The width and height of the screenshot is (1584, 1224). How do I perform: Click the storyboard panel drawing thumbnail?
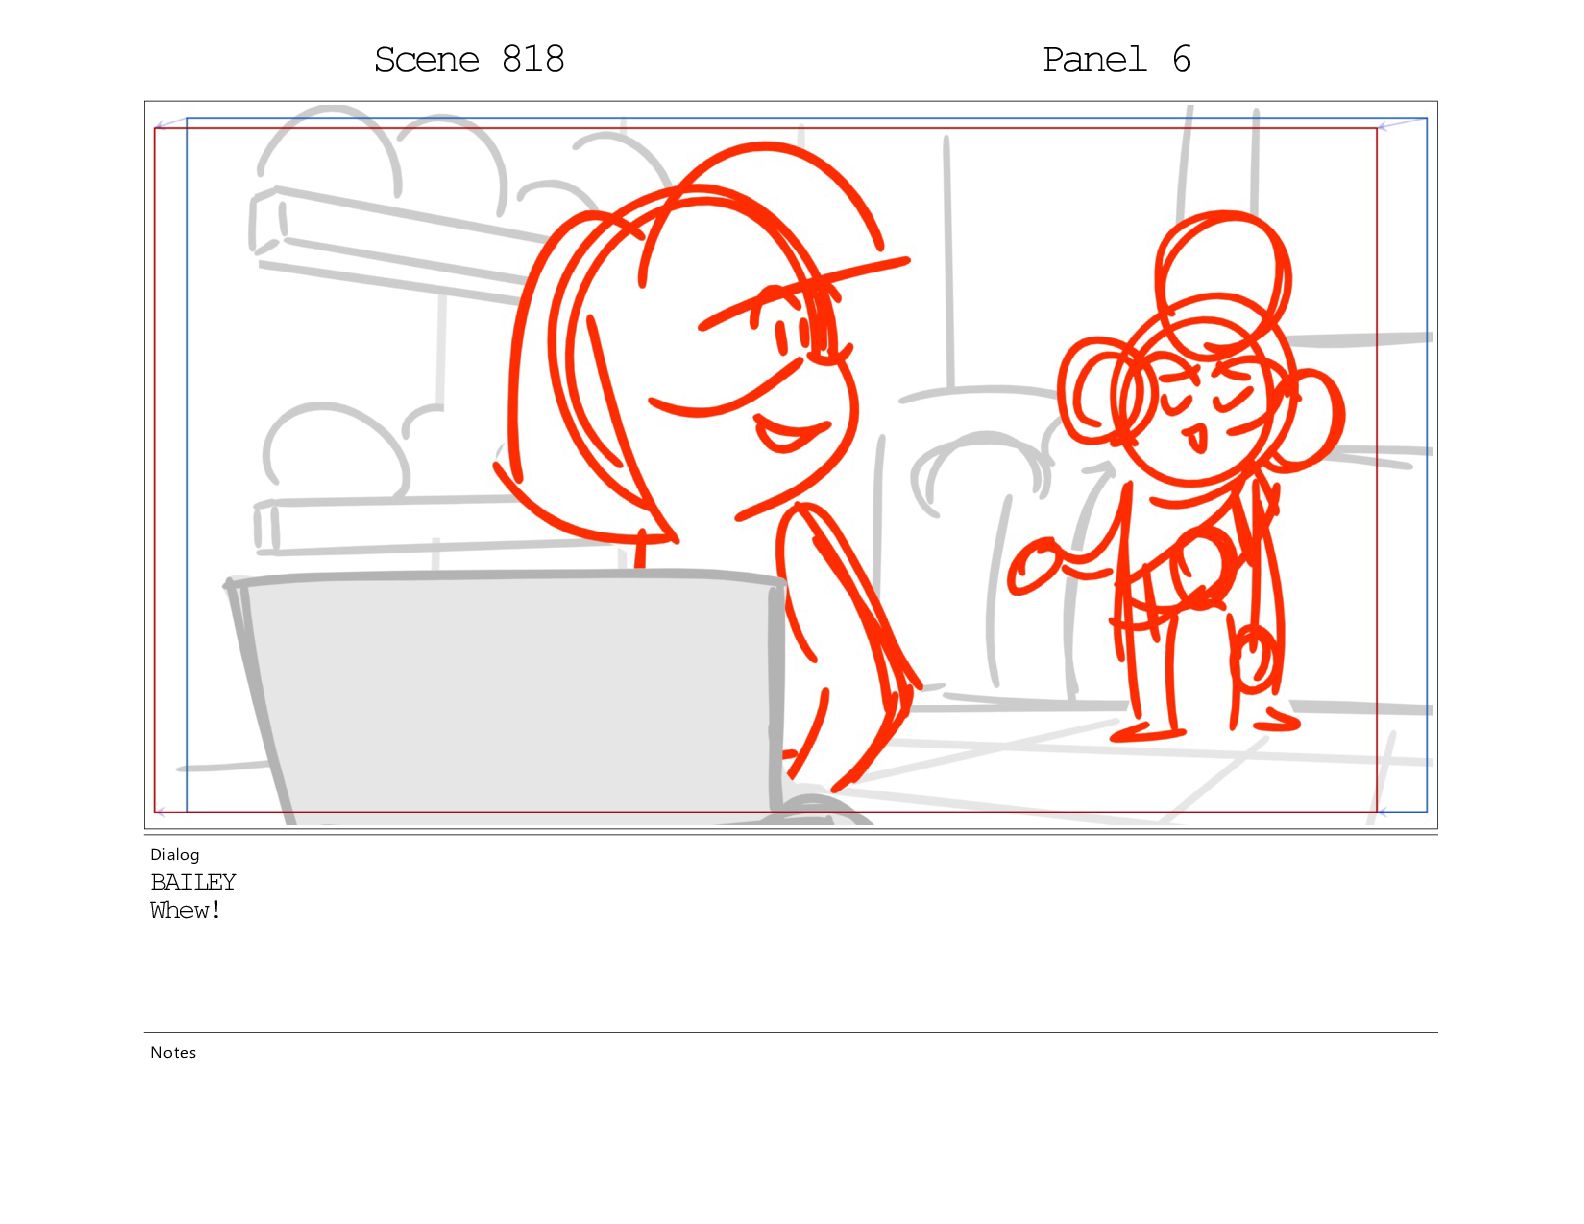pyautogui.click(x=791, y=464)
